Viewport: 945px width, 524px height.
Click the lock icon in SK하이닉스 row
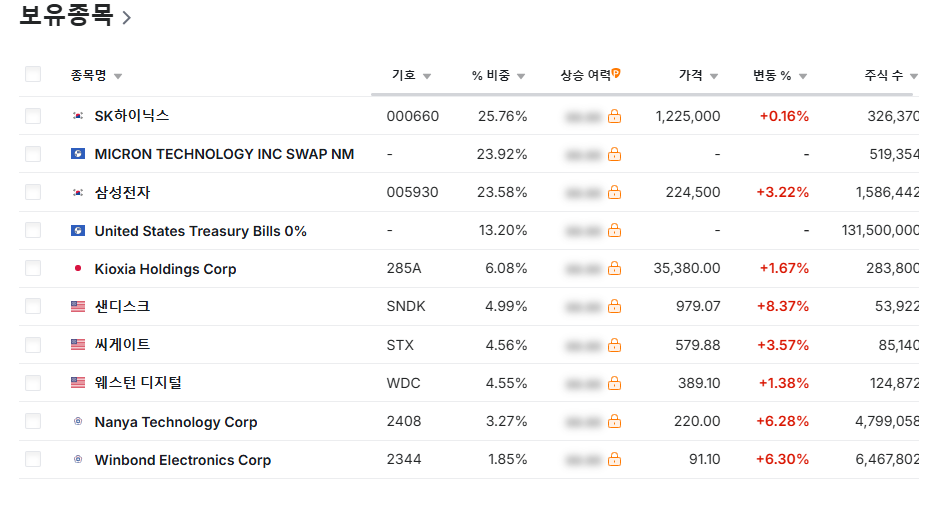pyautogui.click(x=614, y=116)
